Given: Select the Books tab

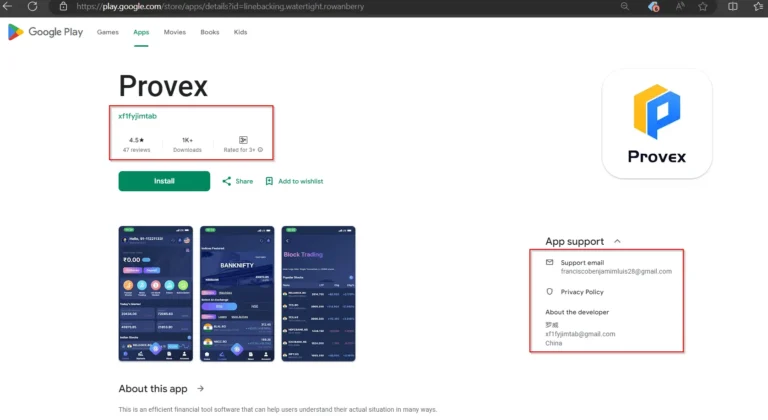Looking at the screenshot, I should [x=210, y=32].
